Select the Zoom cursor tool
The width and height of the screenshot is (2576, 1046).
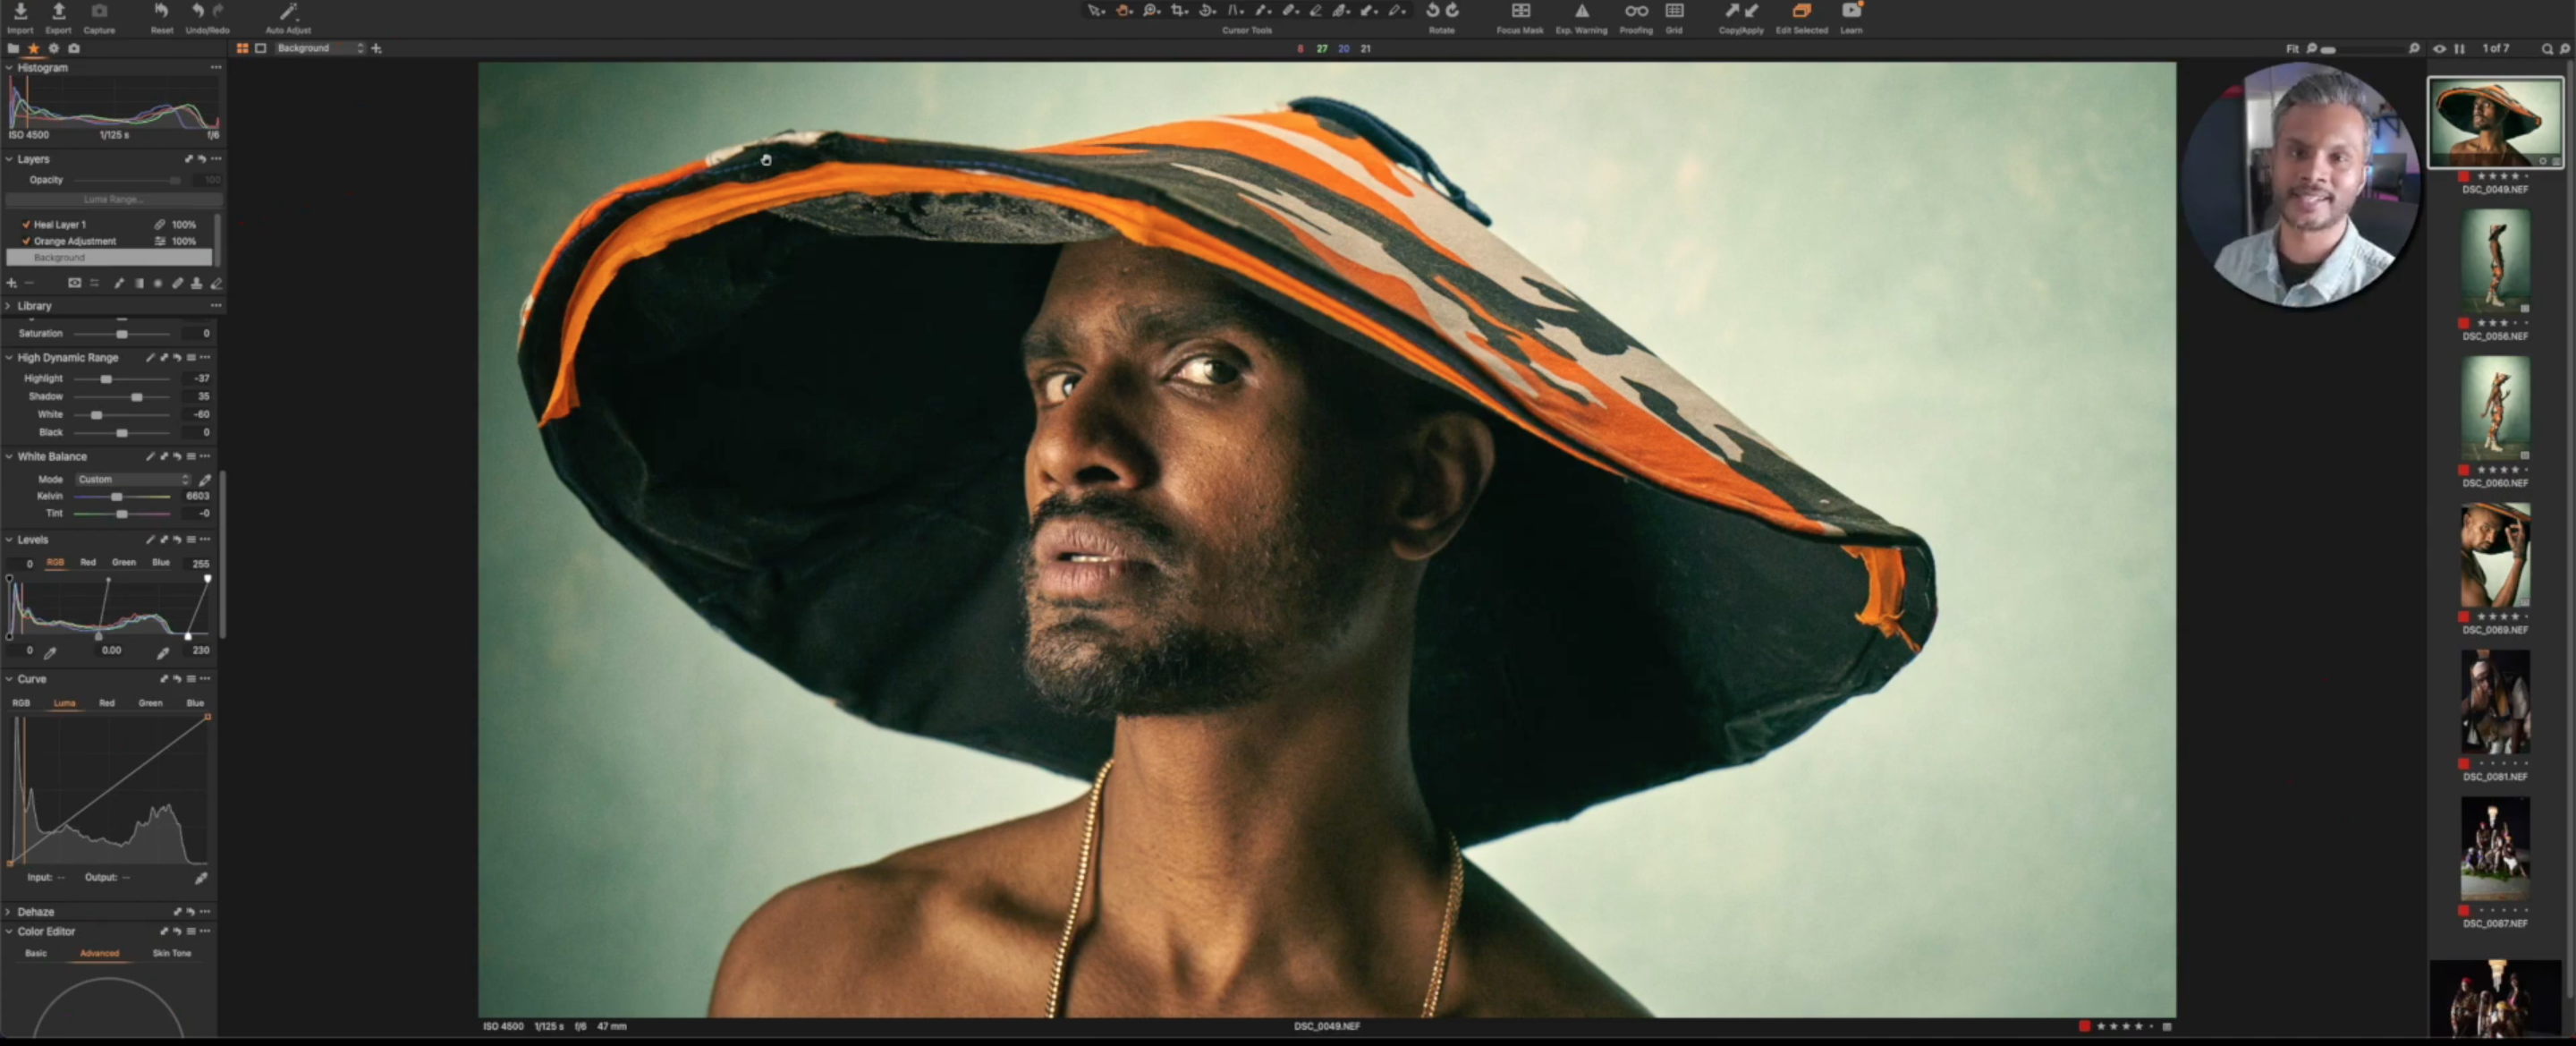(x=1151, y=11)
